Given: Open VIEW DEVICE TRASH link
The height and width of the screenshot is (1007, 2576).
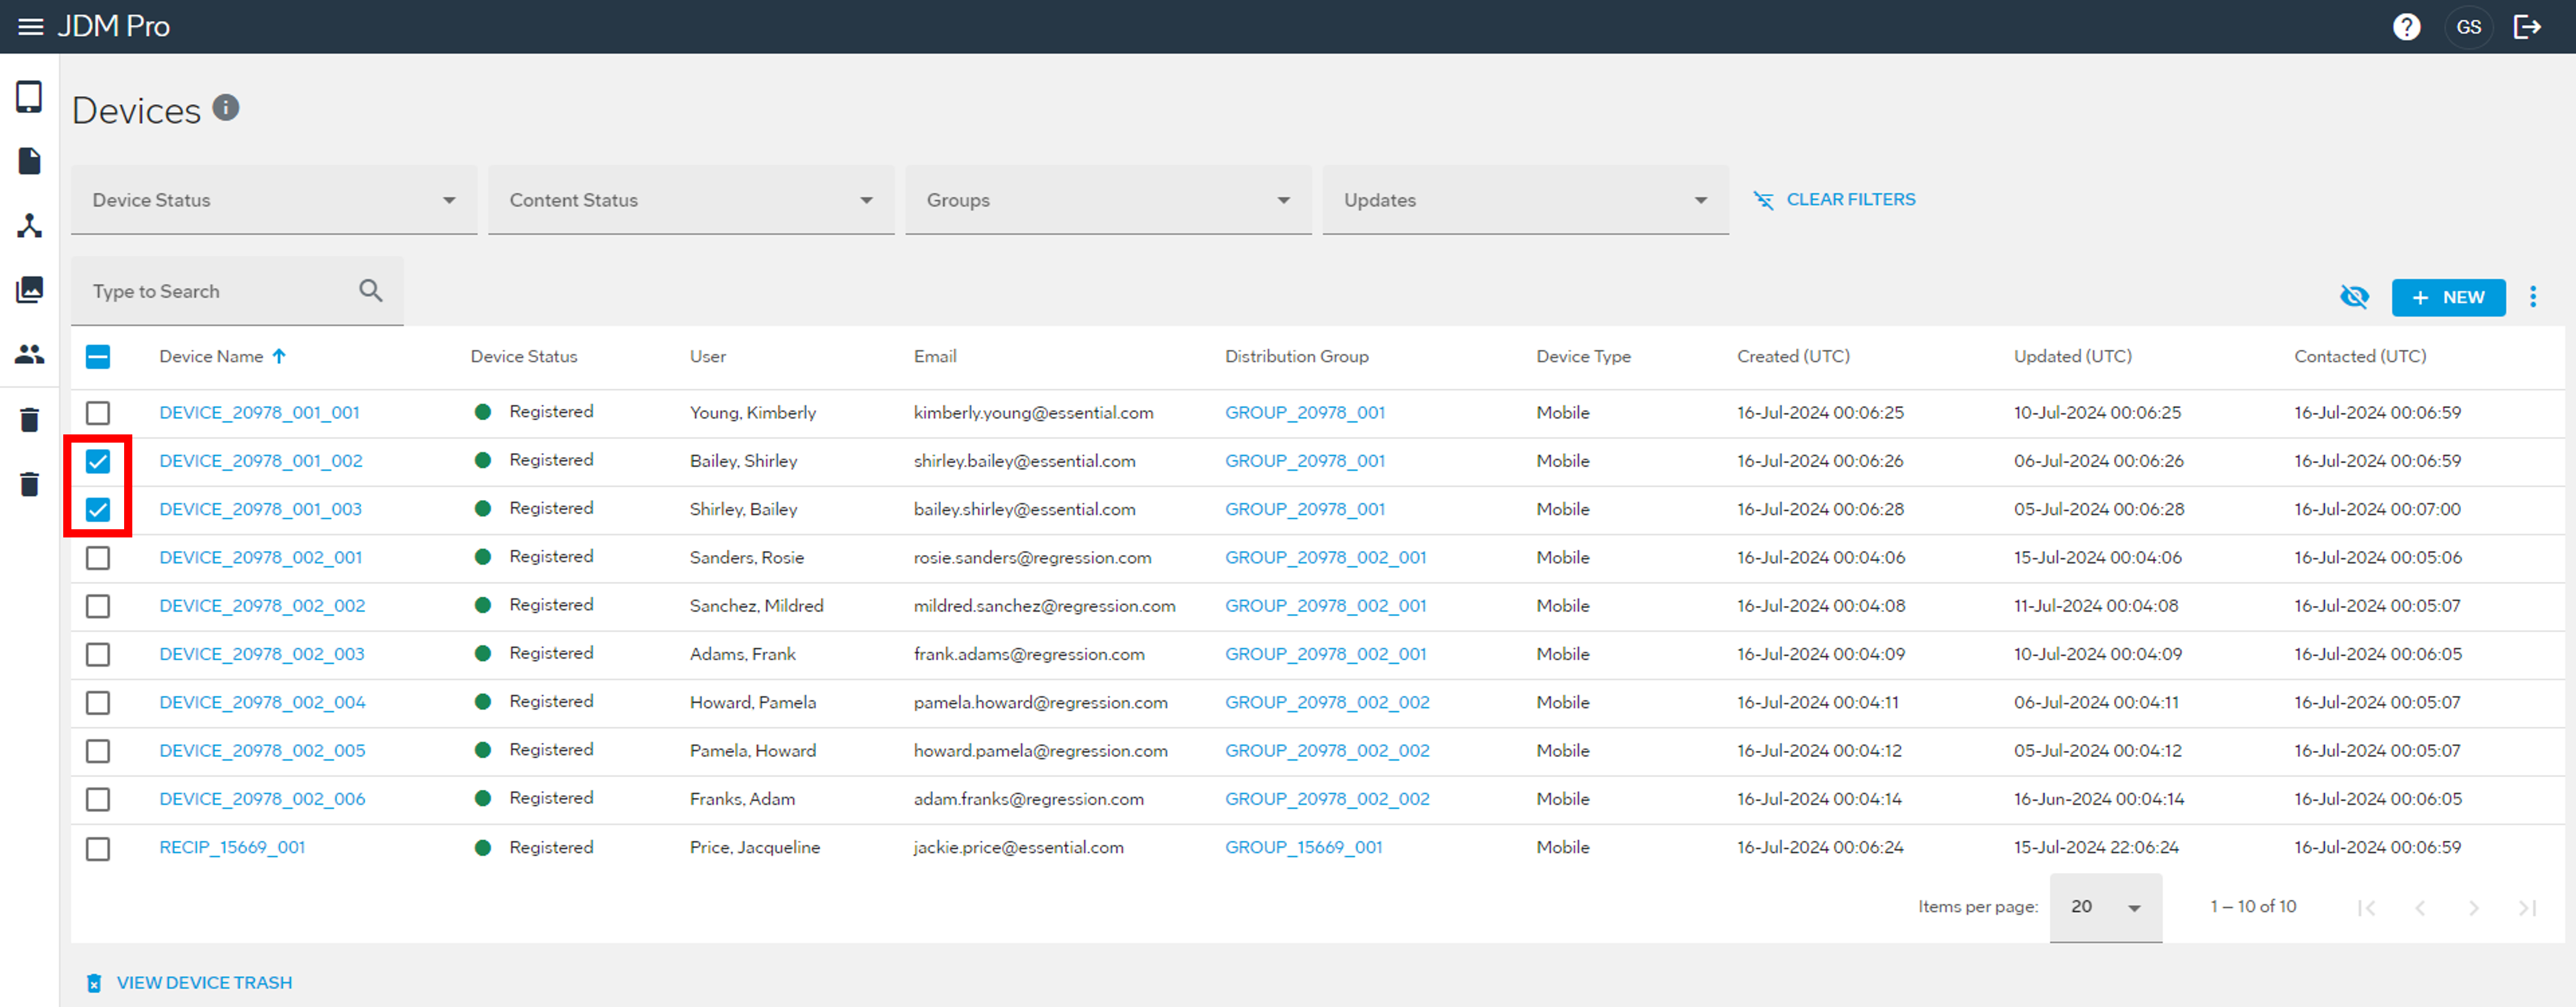Looking at the screenshot, I should tap(190, 983).
